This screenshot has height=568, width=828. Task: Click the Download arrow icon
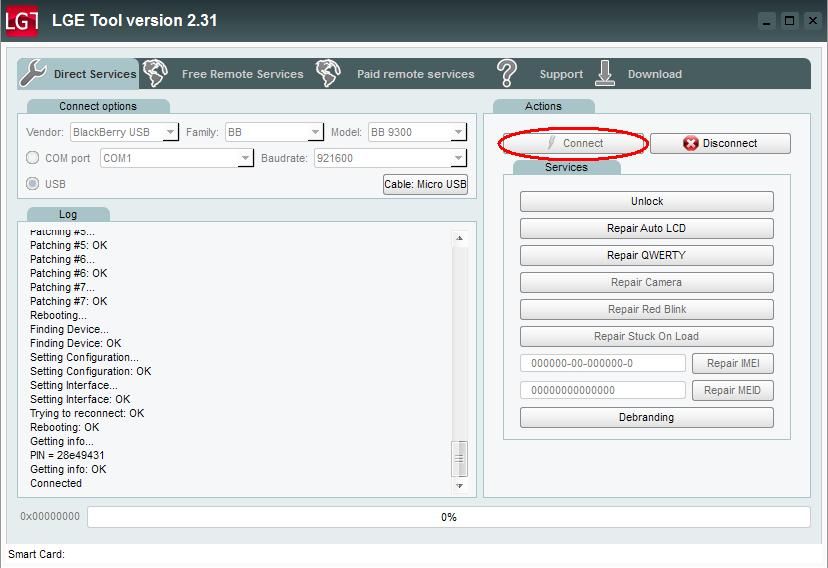(605, 73)
